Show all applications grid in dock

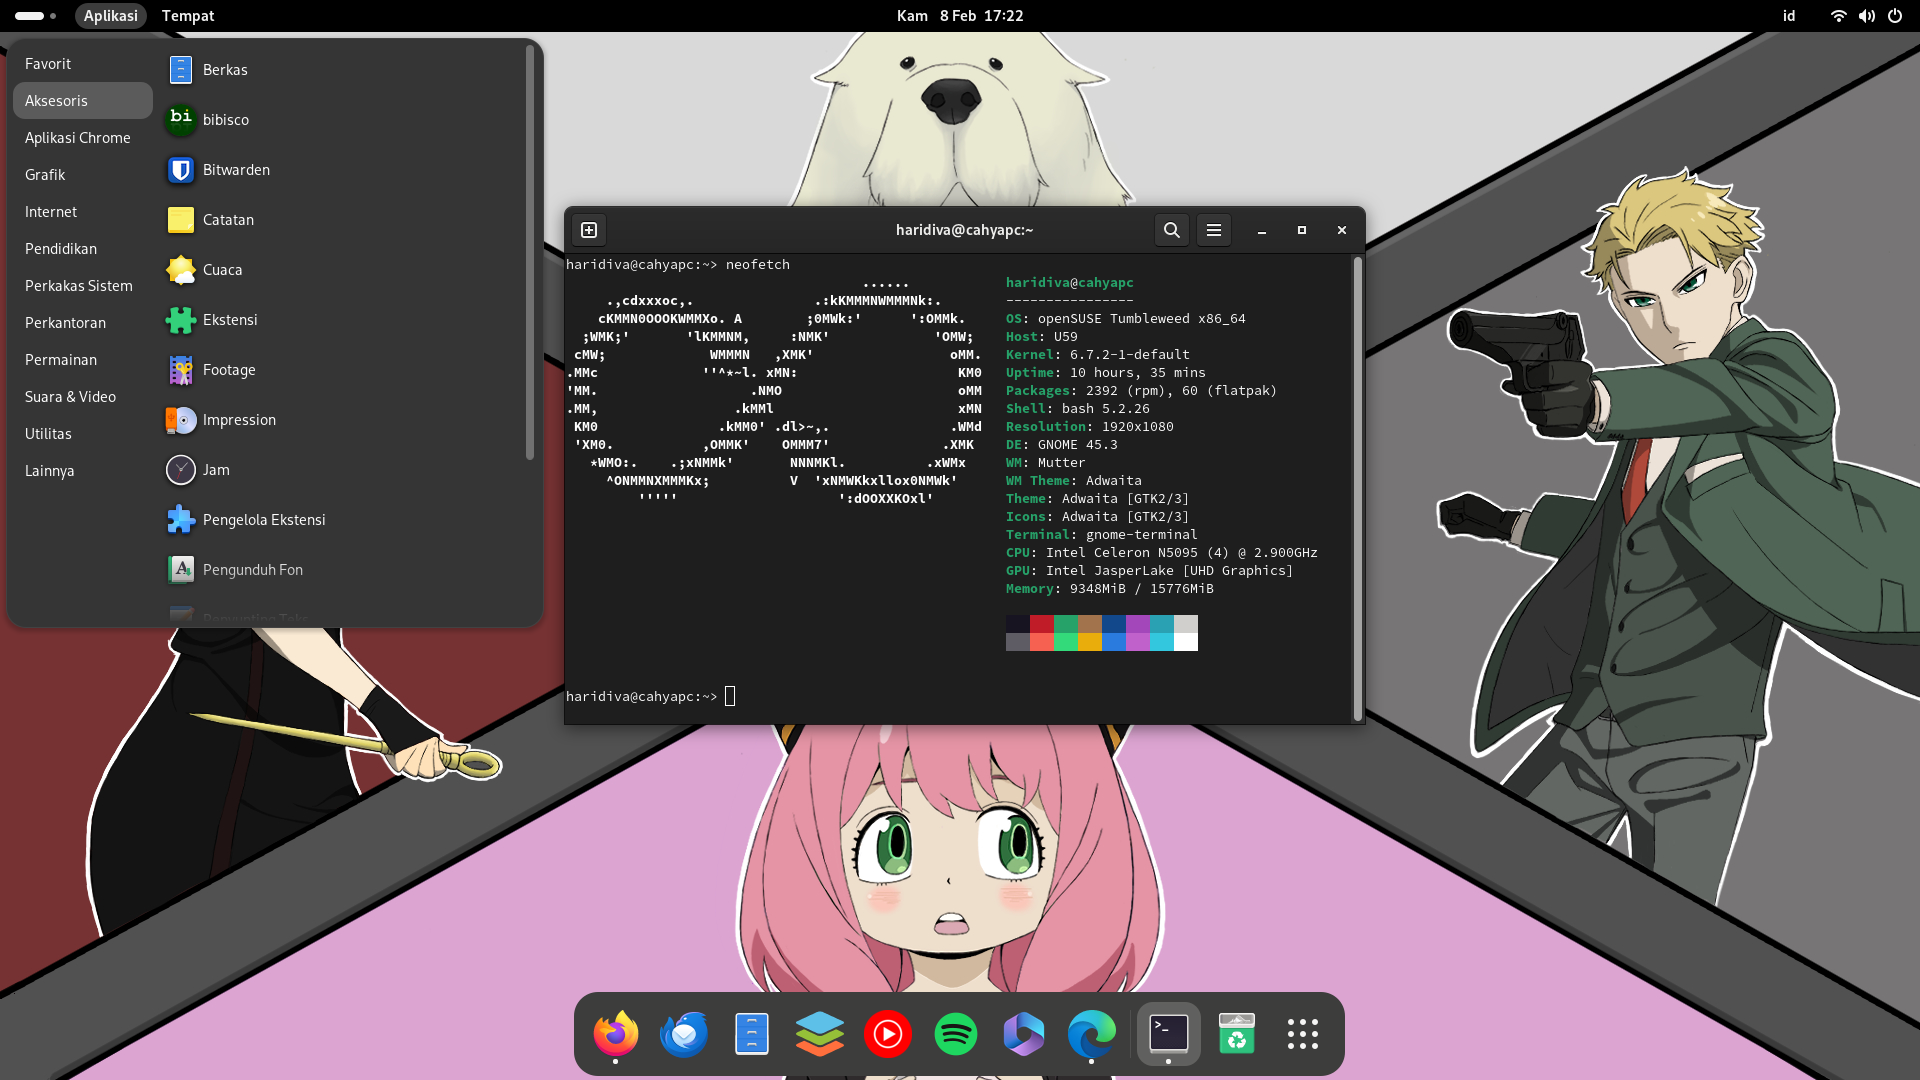1303,1033
